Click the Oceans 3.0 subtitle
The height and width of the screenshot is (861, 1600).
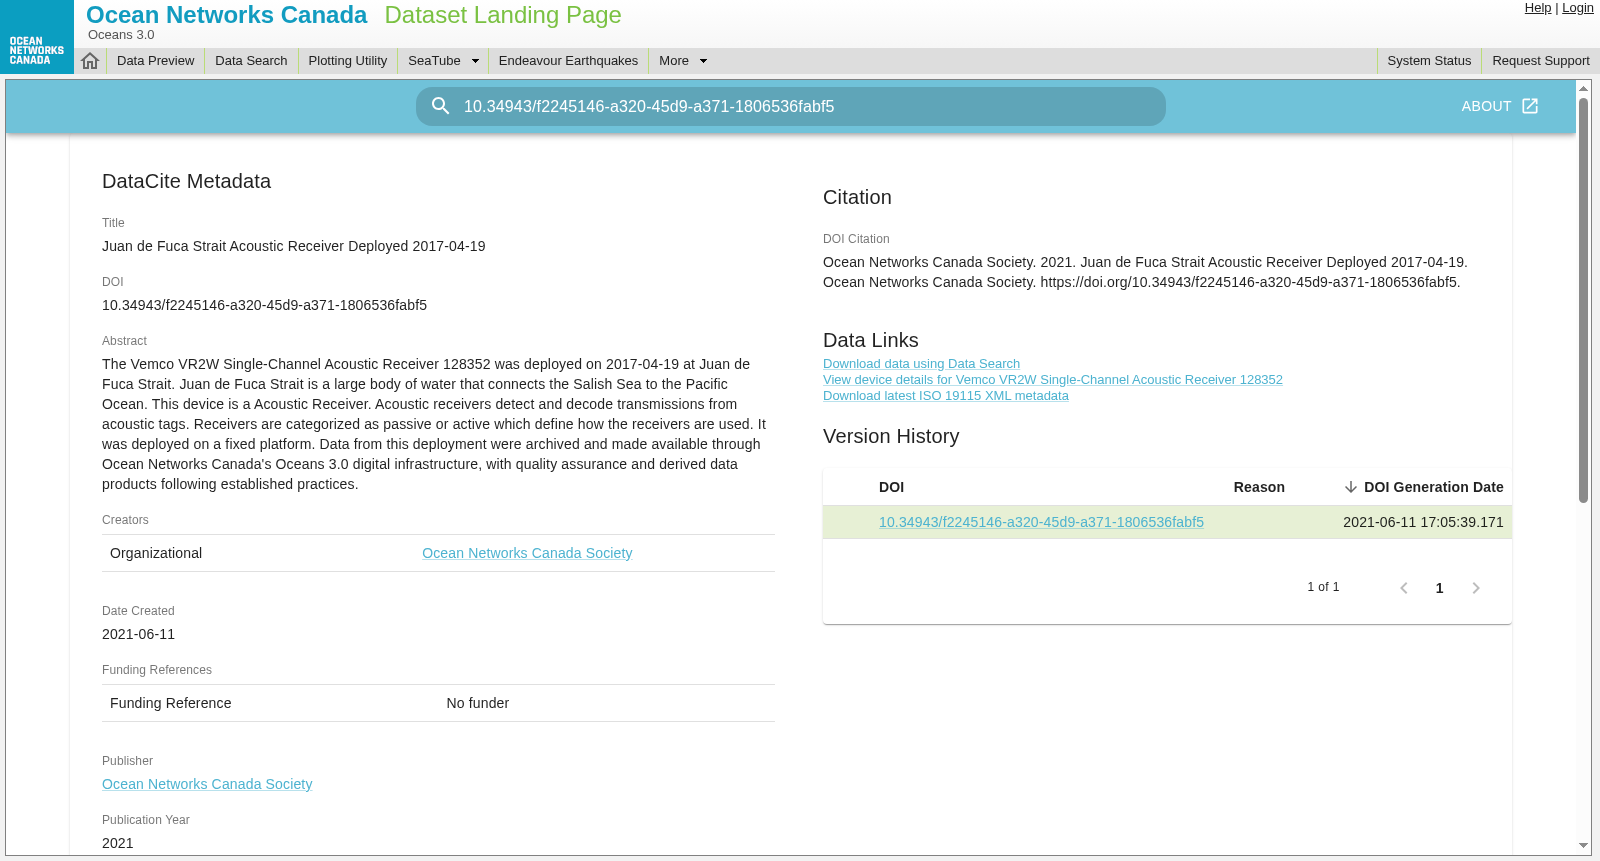[x=121, y=35]
